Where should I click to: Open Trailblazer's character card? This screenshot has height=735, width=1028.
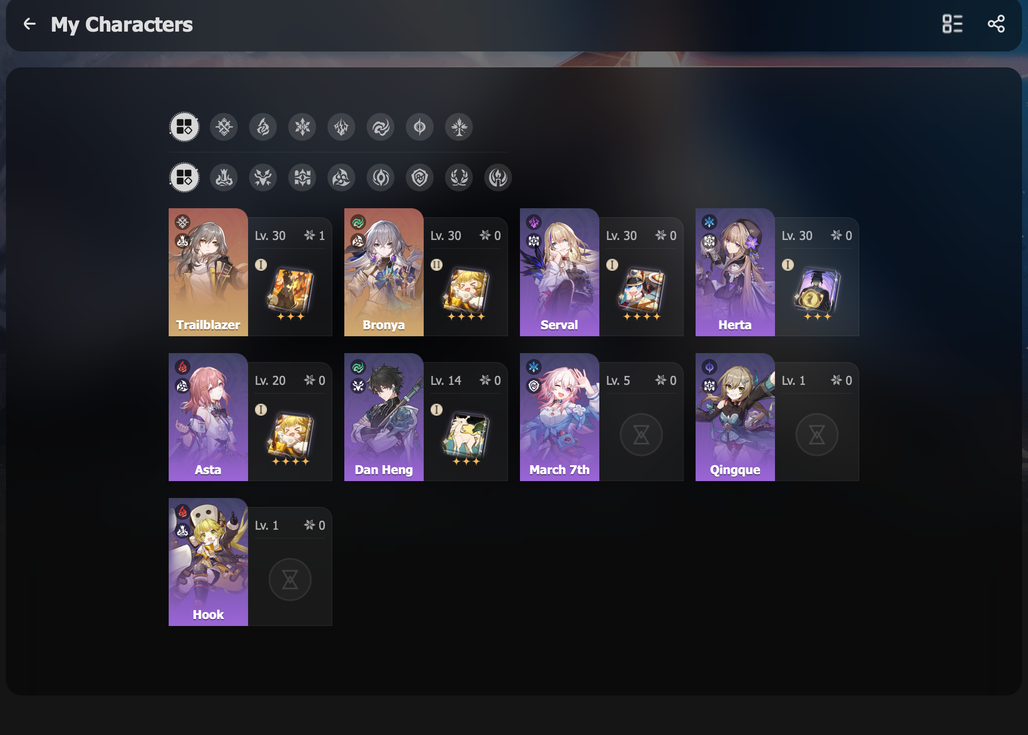(x=250, y=272)
